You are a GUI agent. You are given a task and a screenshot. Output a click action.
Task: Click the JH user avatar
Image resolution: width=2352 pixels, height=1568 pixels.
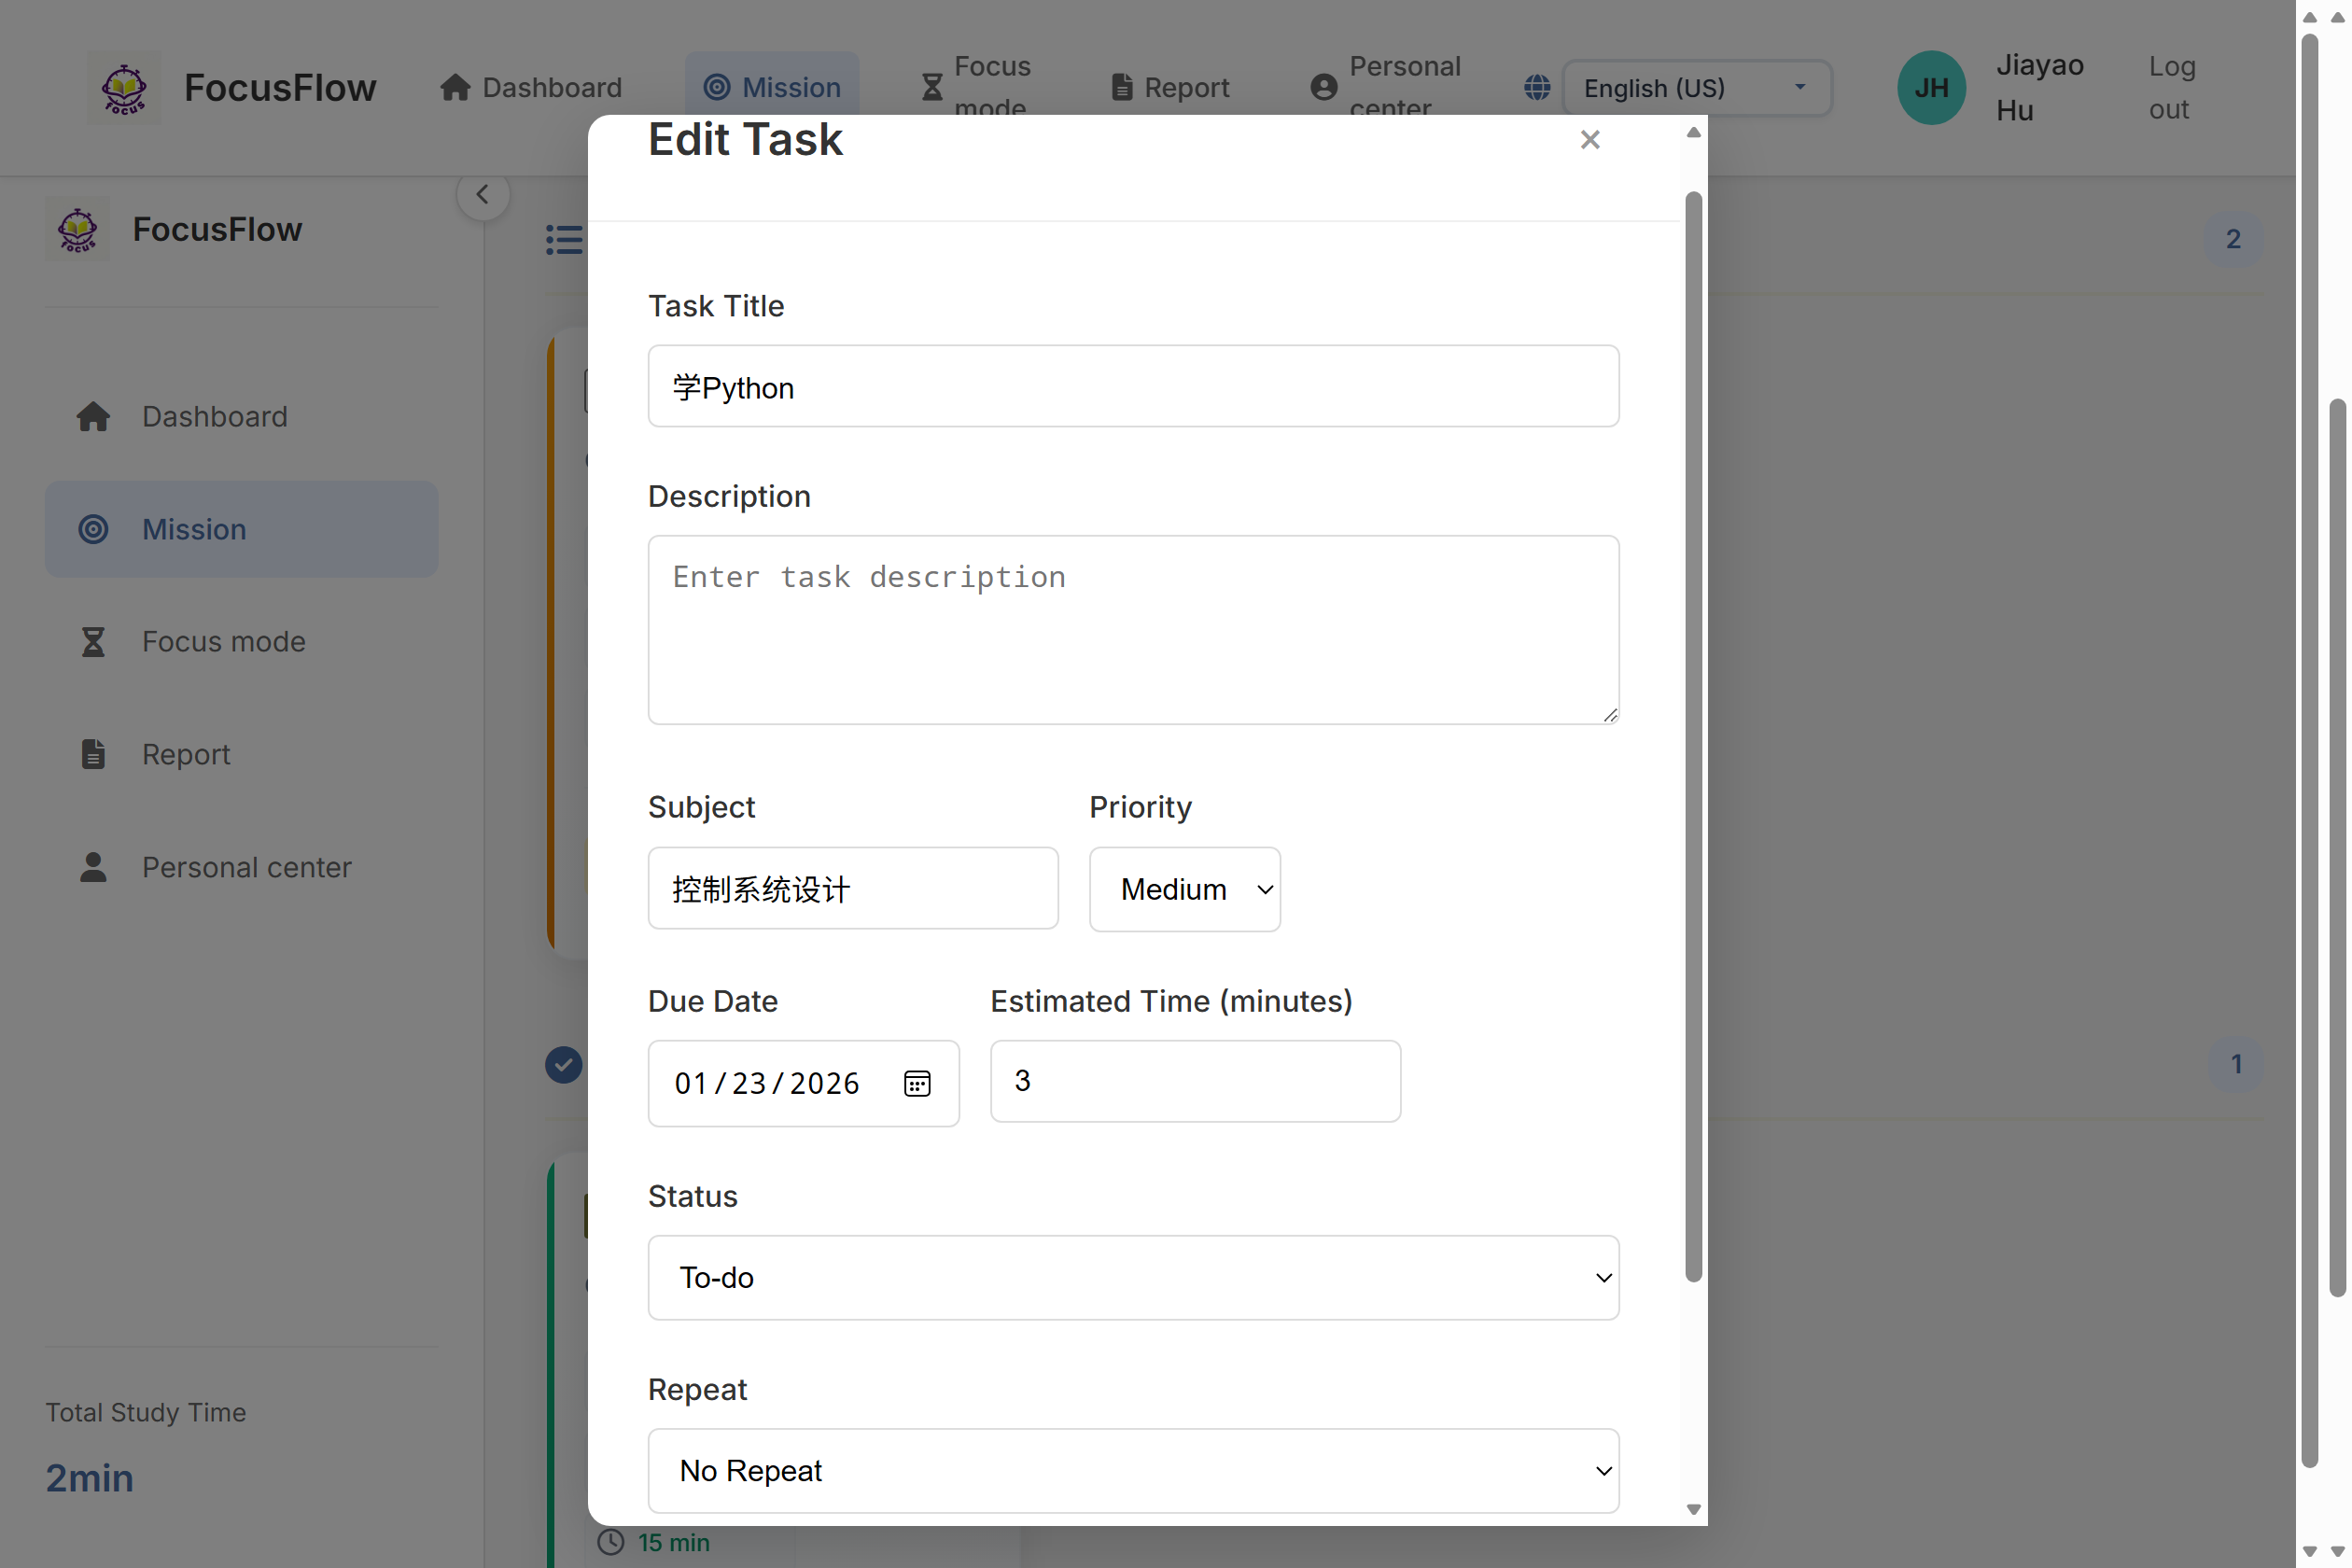(x=1930, y=88)
